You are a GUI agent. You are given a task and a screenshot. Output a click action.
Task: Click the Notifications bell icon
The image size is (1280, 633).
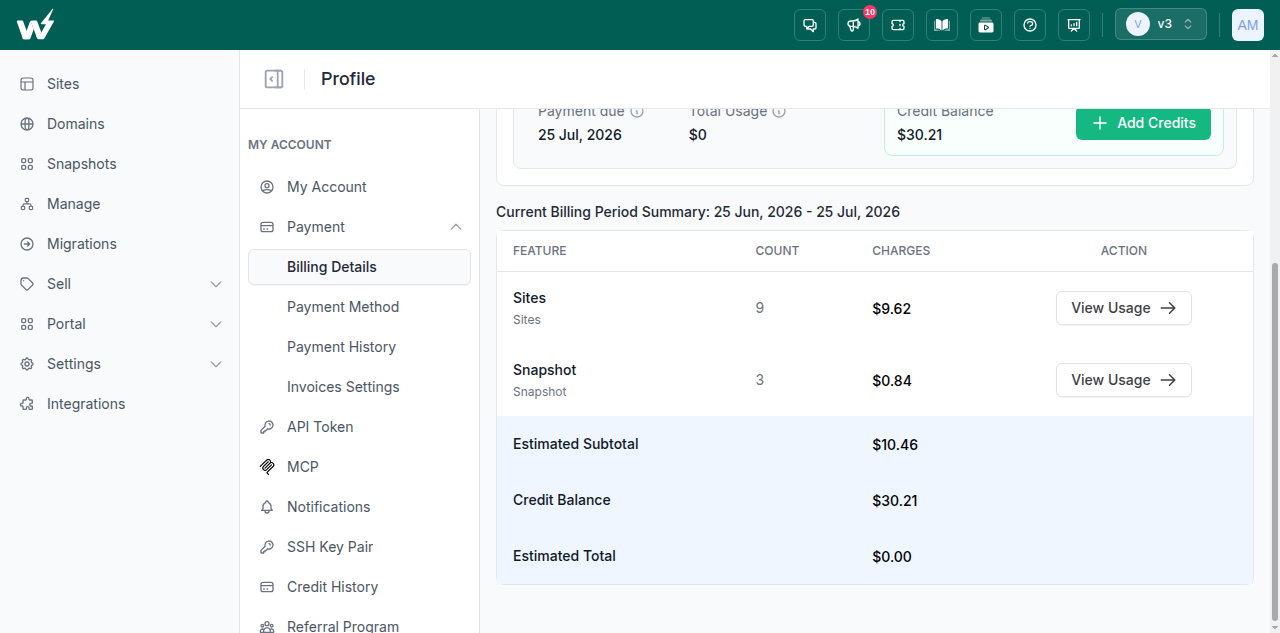point(267,507)
